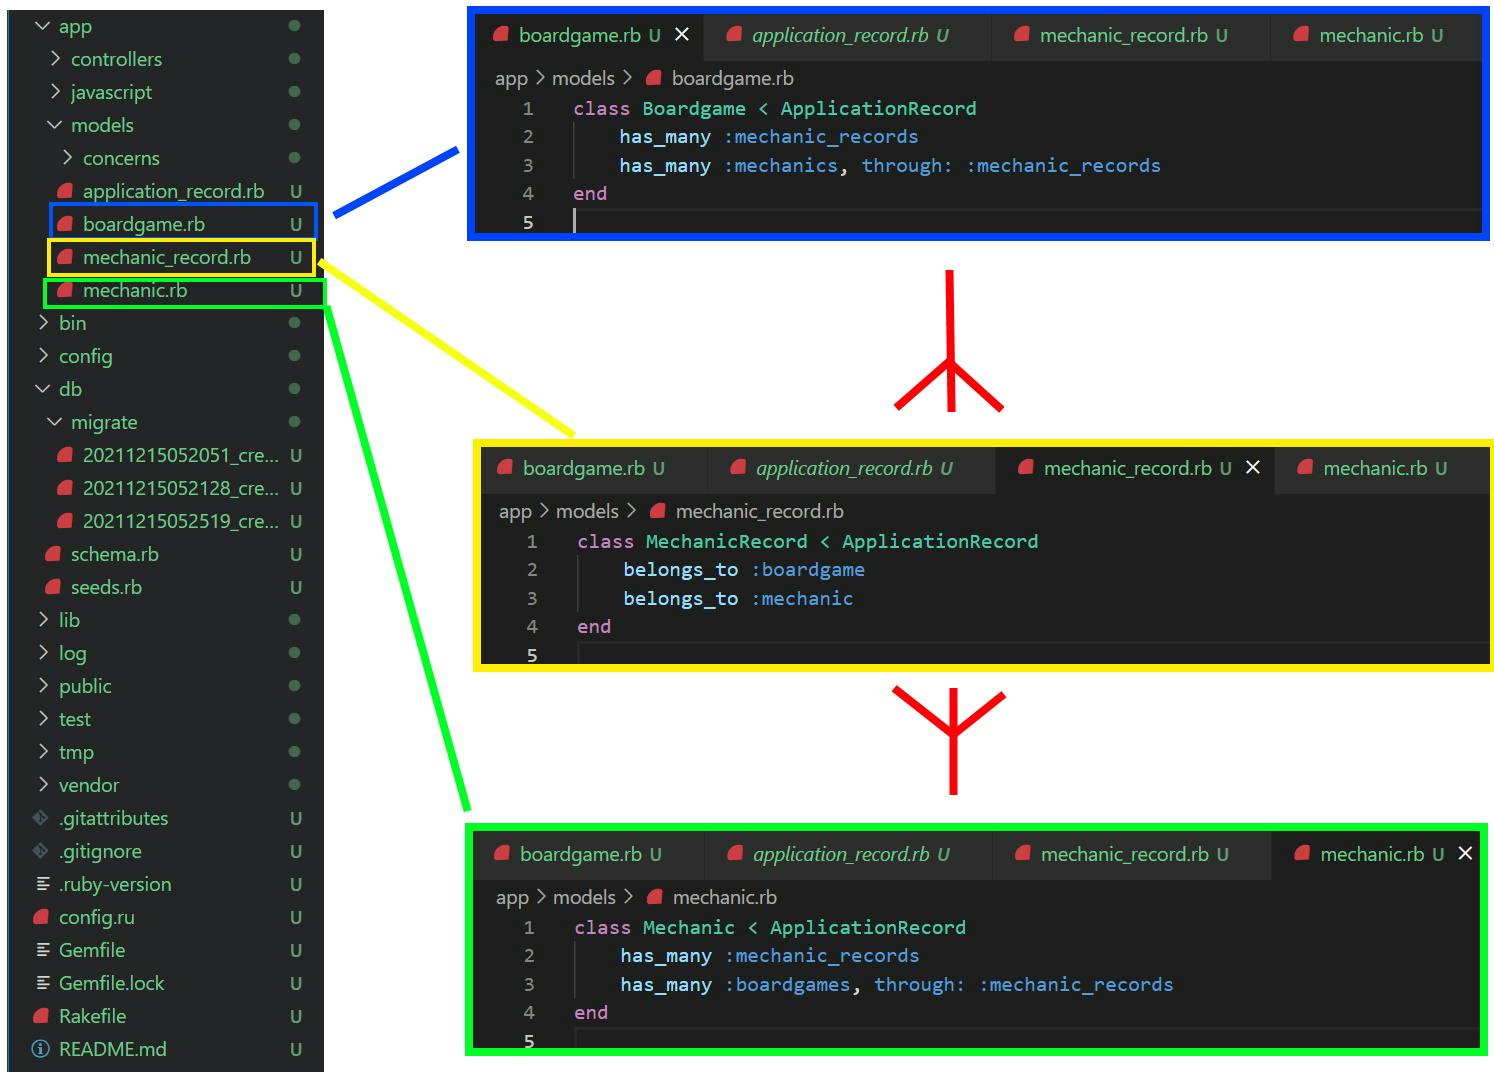The image size is (1494, 1077).
Task: Expand the log folder
Action: tap(43, 653)
